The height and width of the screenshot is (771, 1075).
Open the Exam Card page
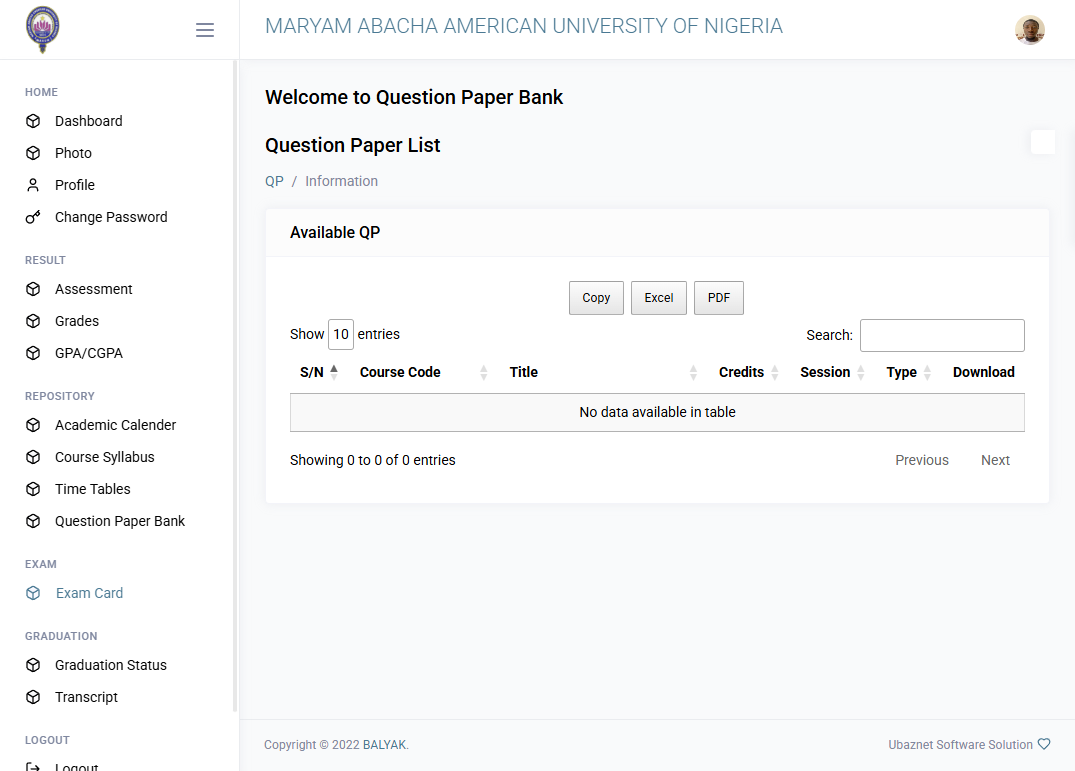89,593
